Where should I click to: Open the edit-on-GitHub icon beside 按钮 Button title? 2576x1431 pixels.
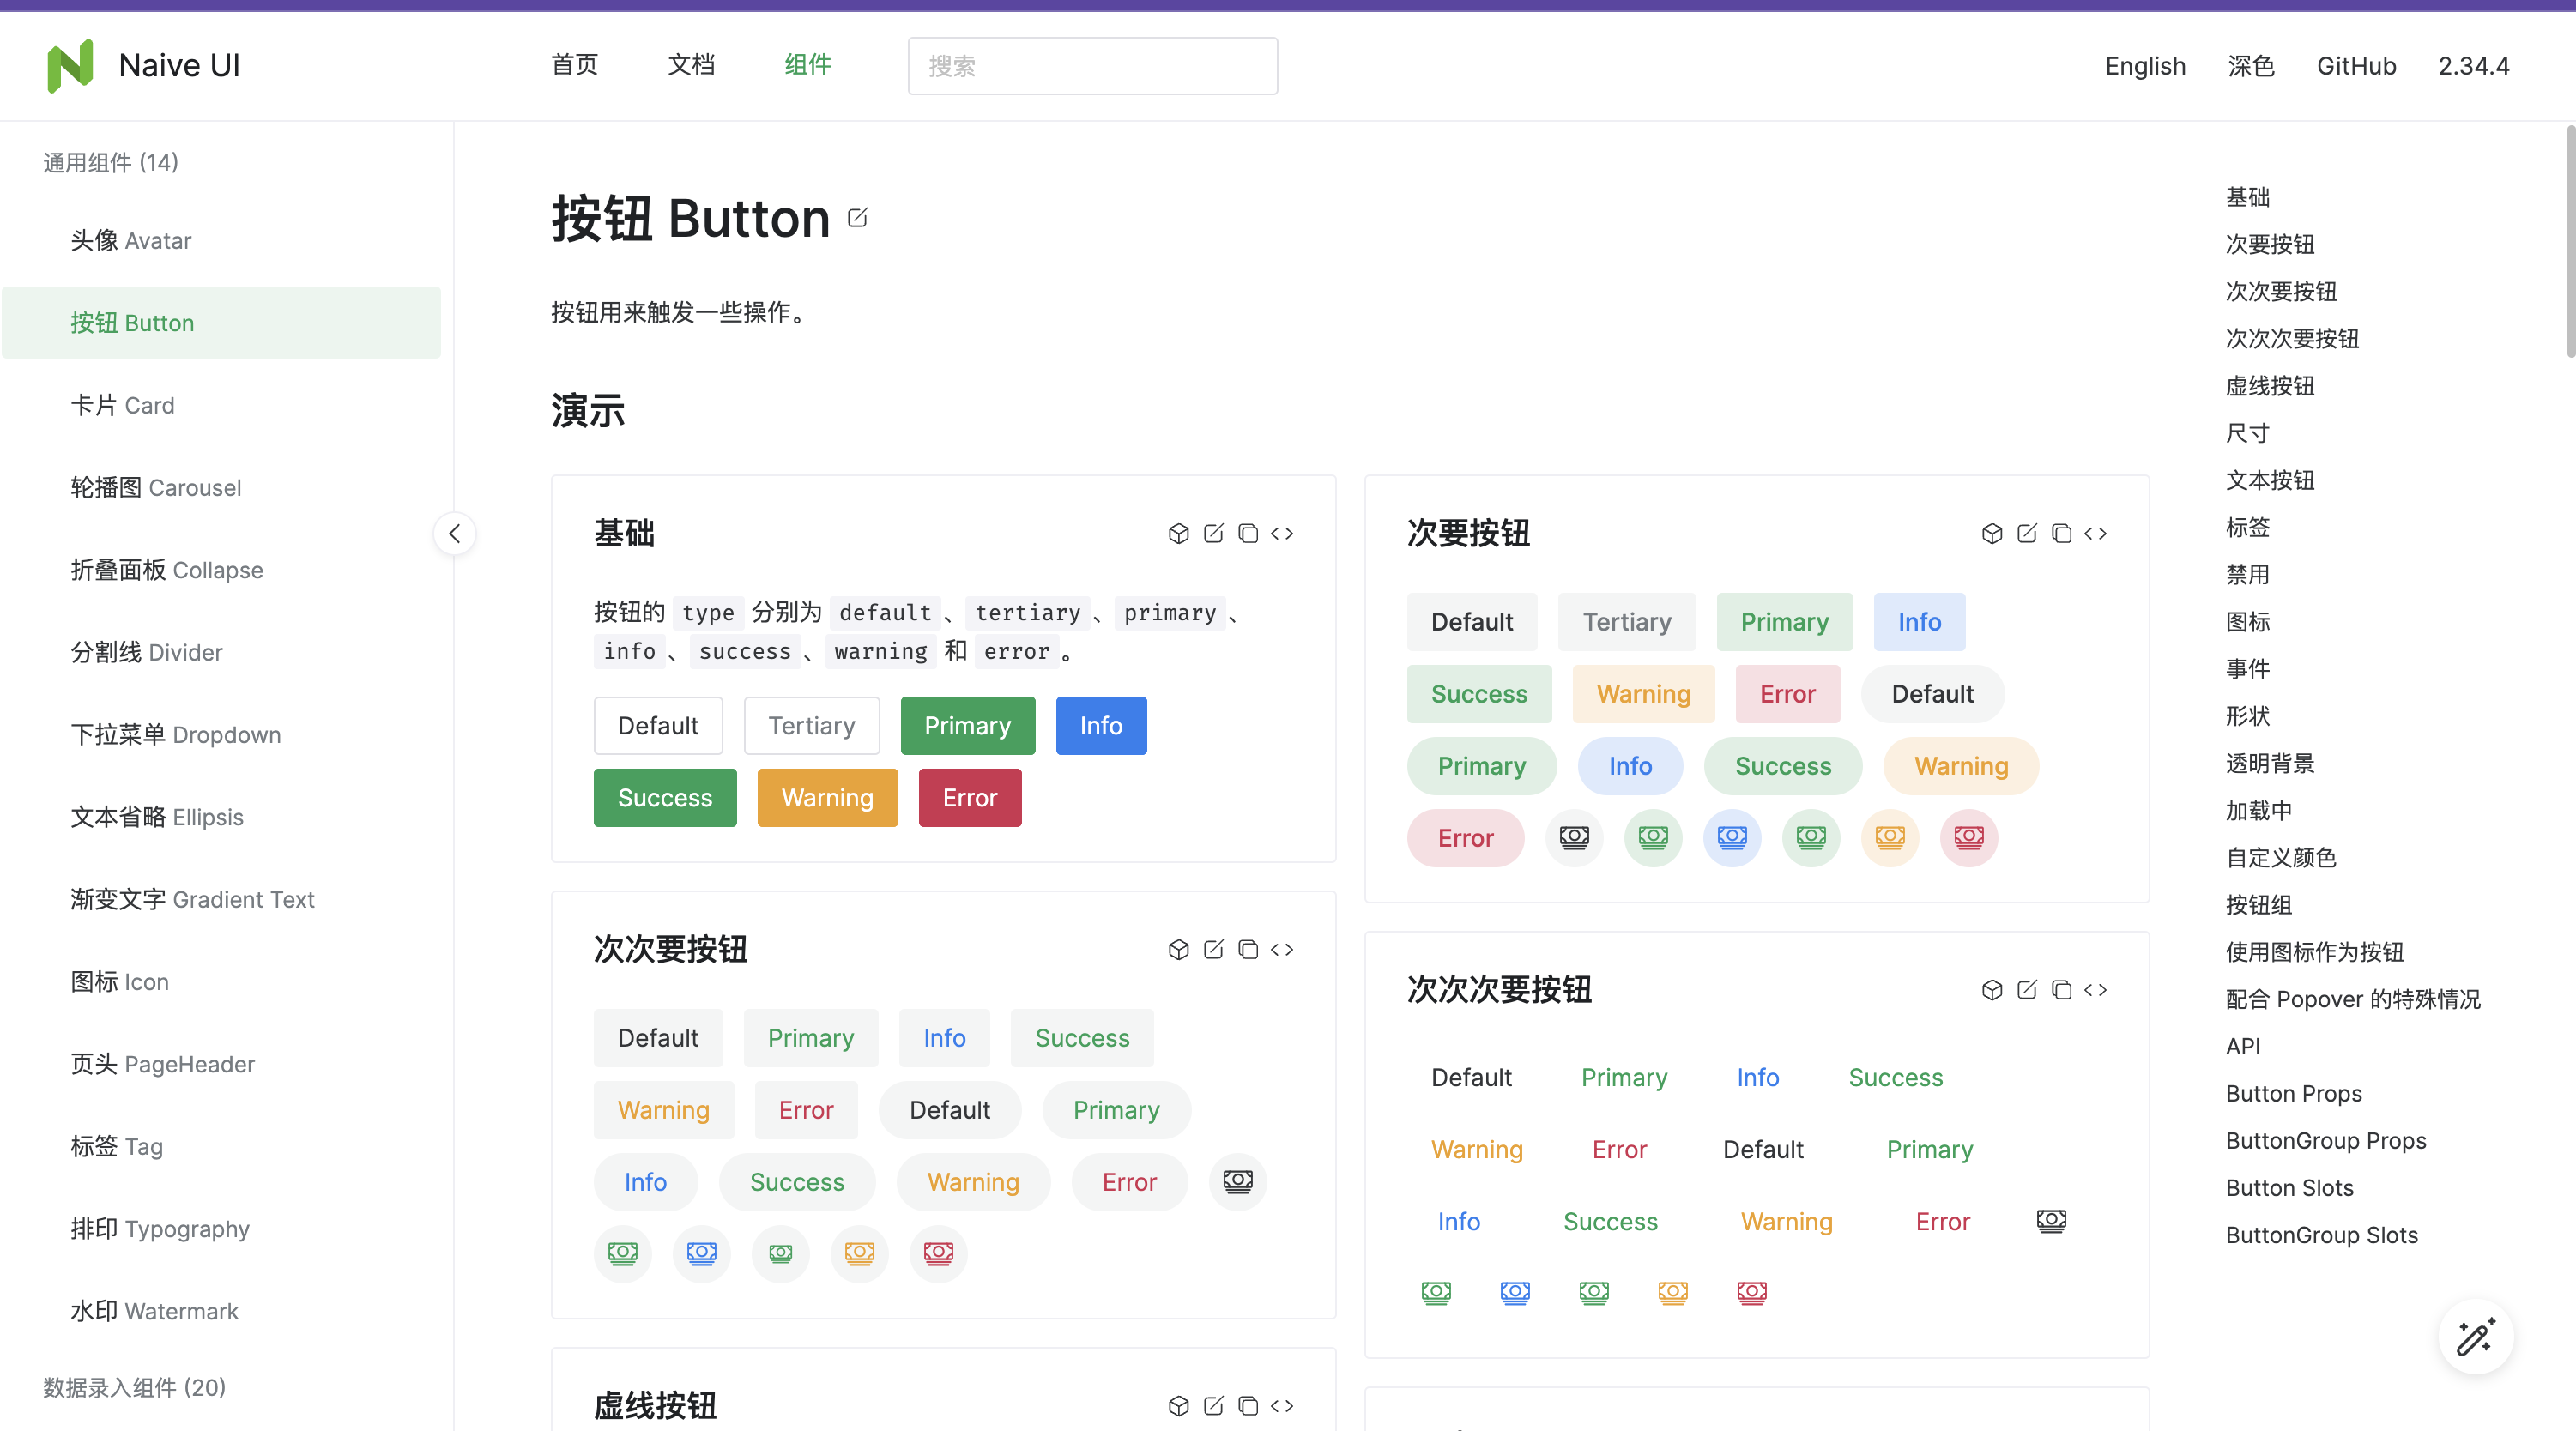point(858,217)
